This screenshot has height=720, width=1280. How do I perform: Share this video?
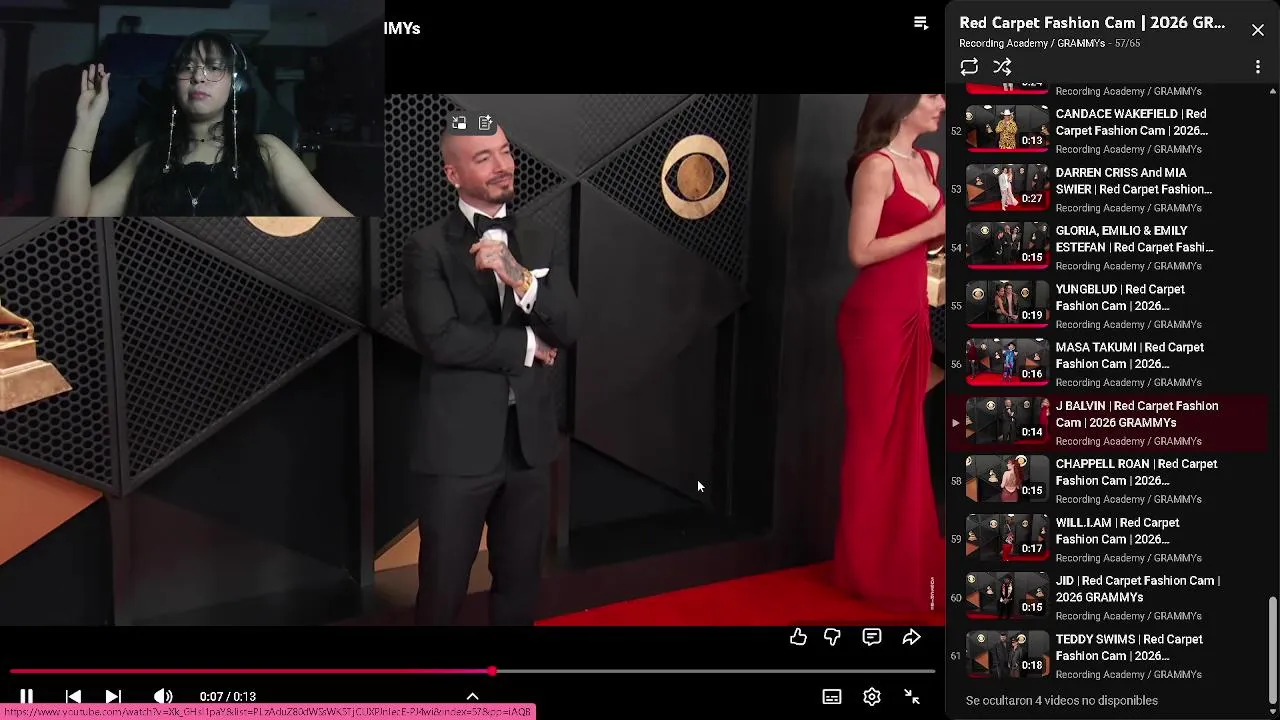911,637
